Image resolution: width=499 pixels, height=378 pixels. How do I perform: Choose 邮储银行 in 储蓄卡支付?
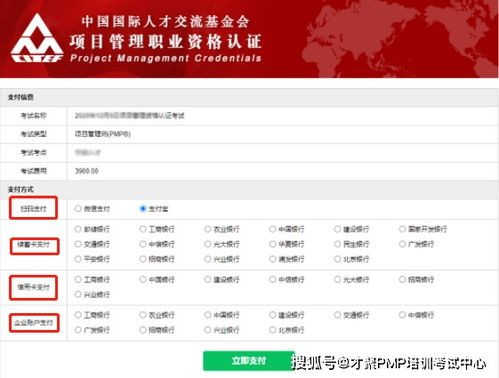78,229
